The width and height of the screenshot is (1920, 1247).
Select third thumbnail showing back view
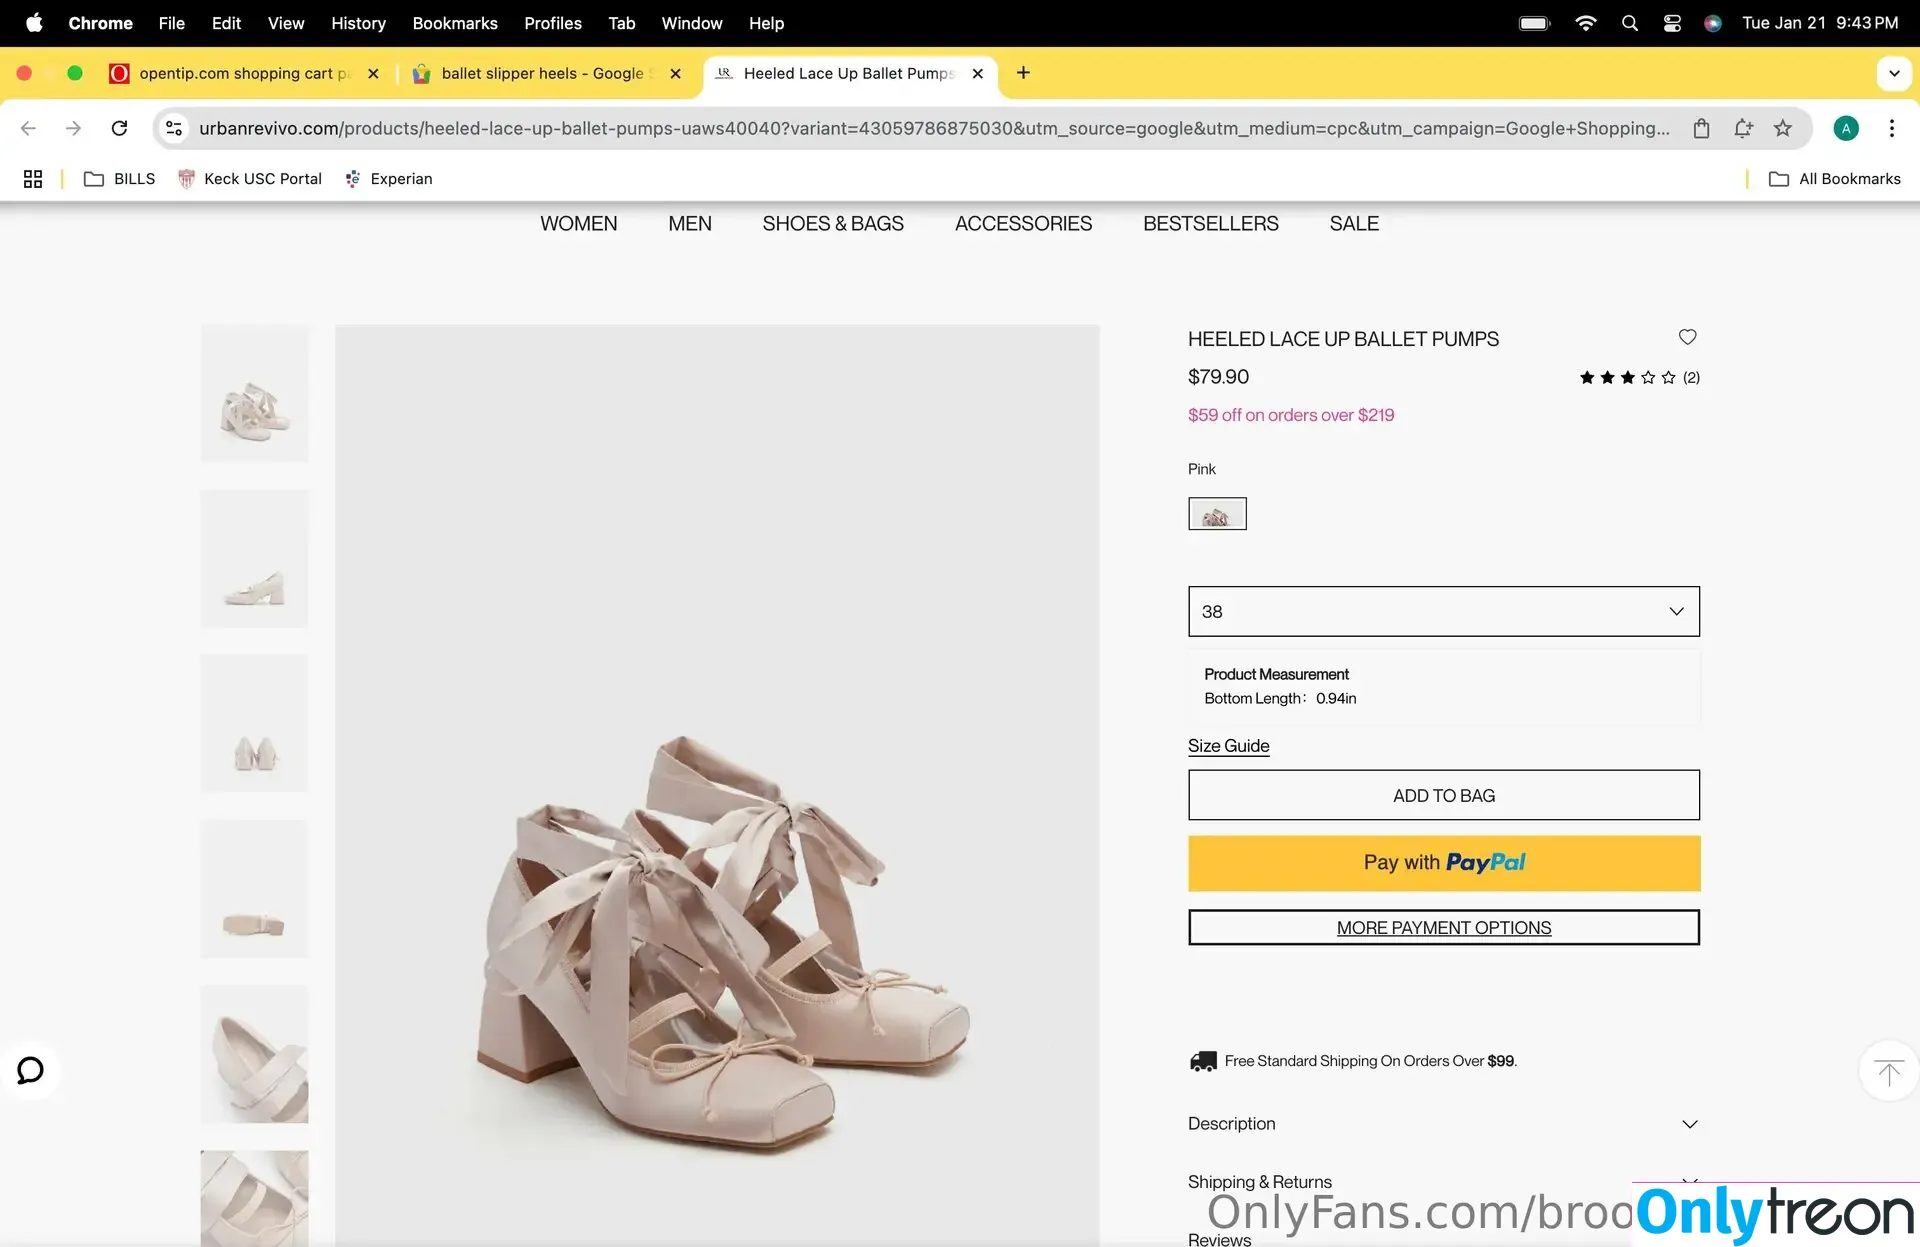click(254, 724)
